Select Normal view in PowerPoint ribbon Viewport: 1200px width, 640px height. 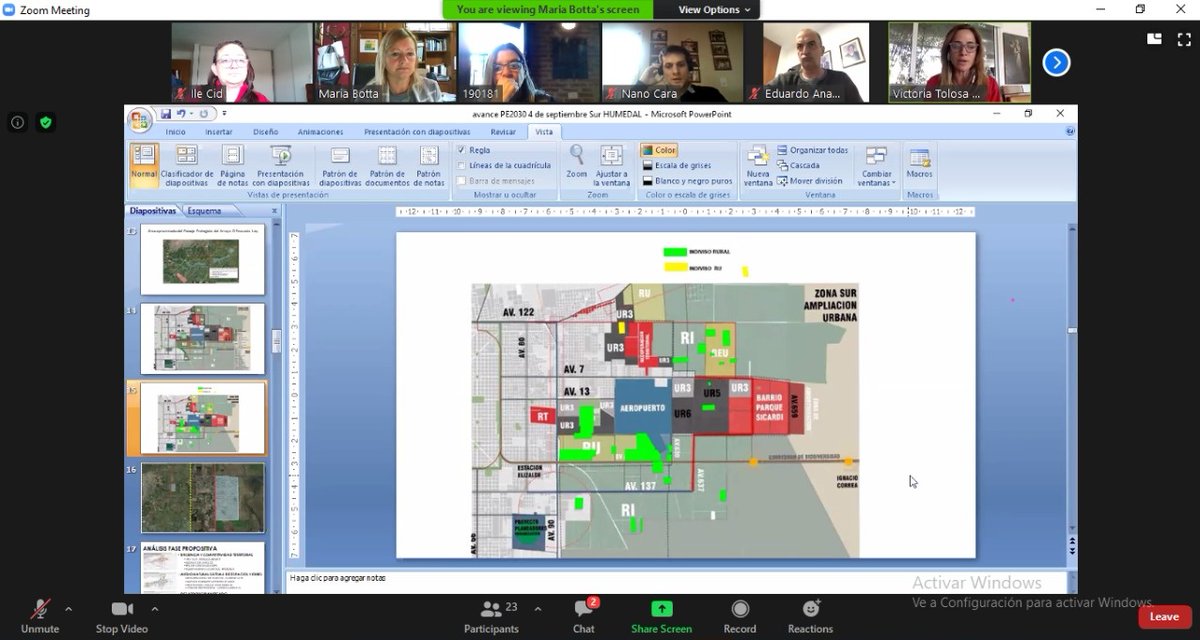(144, 166)
